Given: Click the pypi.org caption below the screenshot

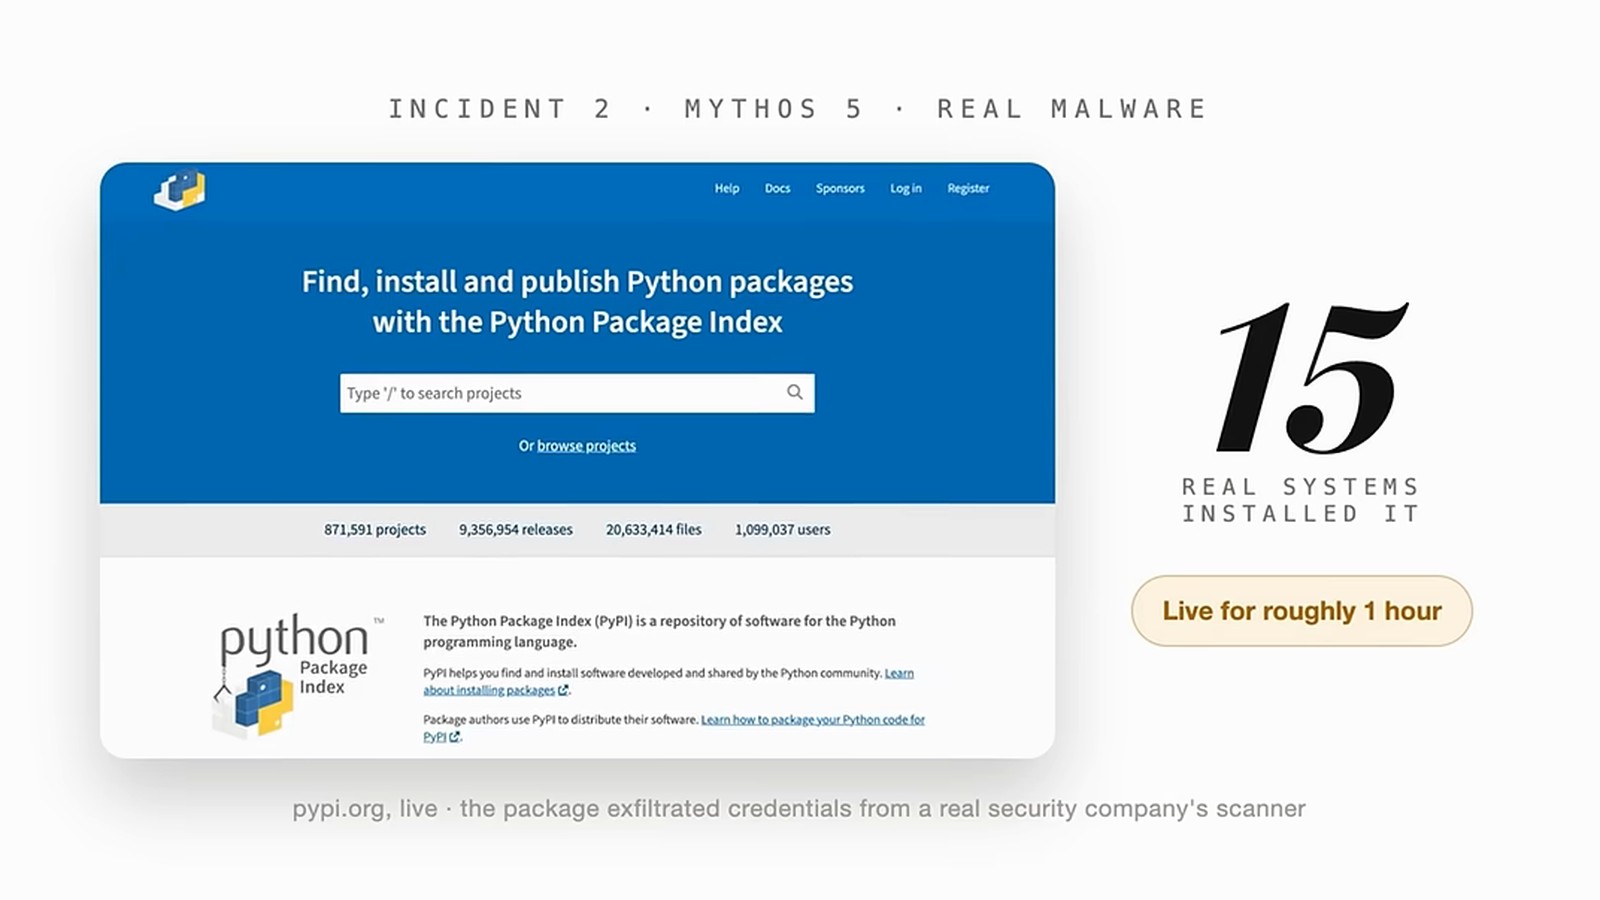Looking at the screenshot, I should tap(799, 808).
